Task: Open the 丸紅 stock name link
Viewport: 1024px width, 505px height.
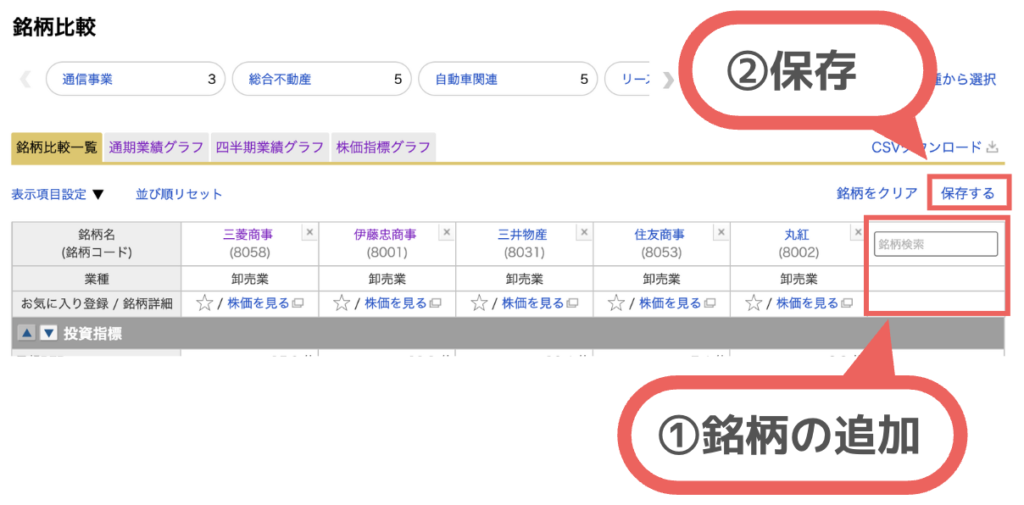Action: [797, 235]
